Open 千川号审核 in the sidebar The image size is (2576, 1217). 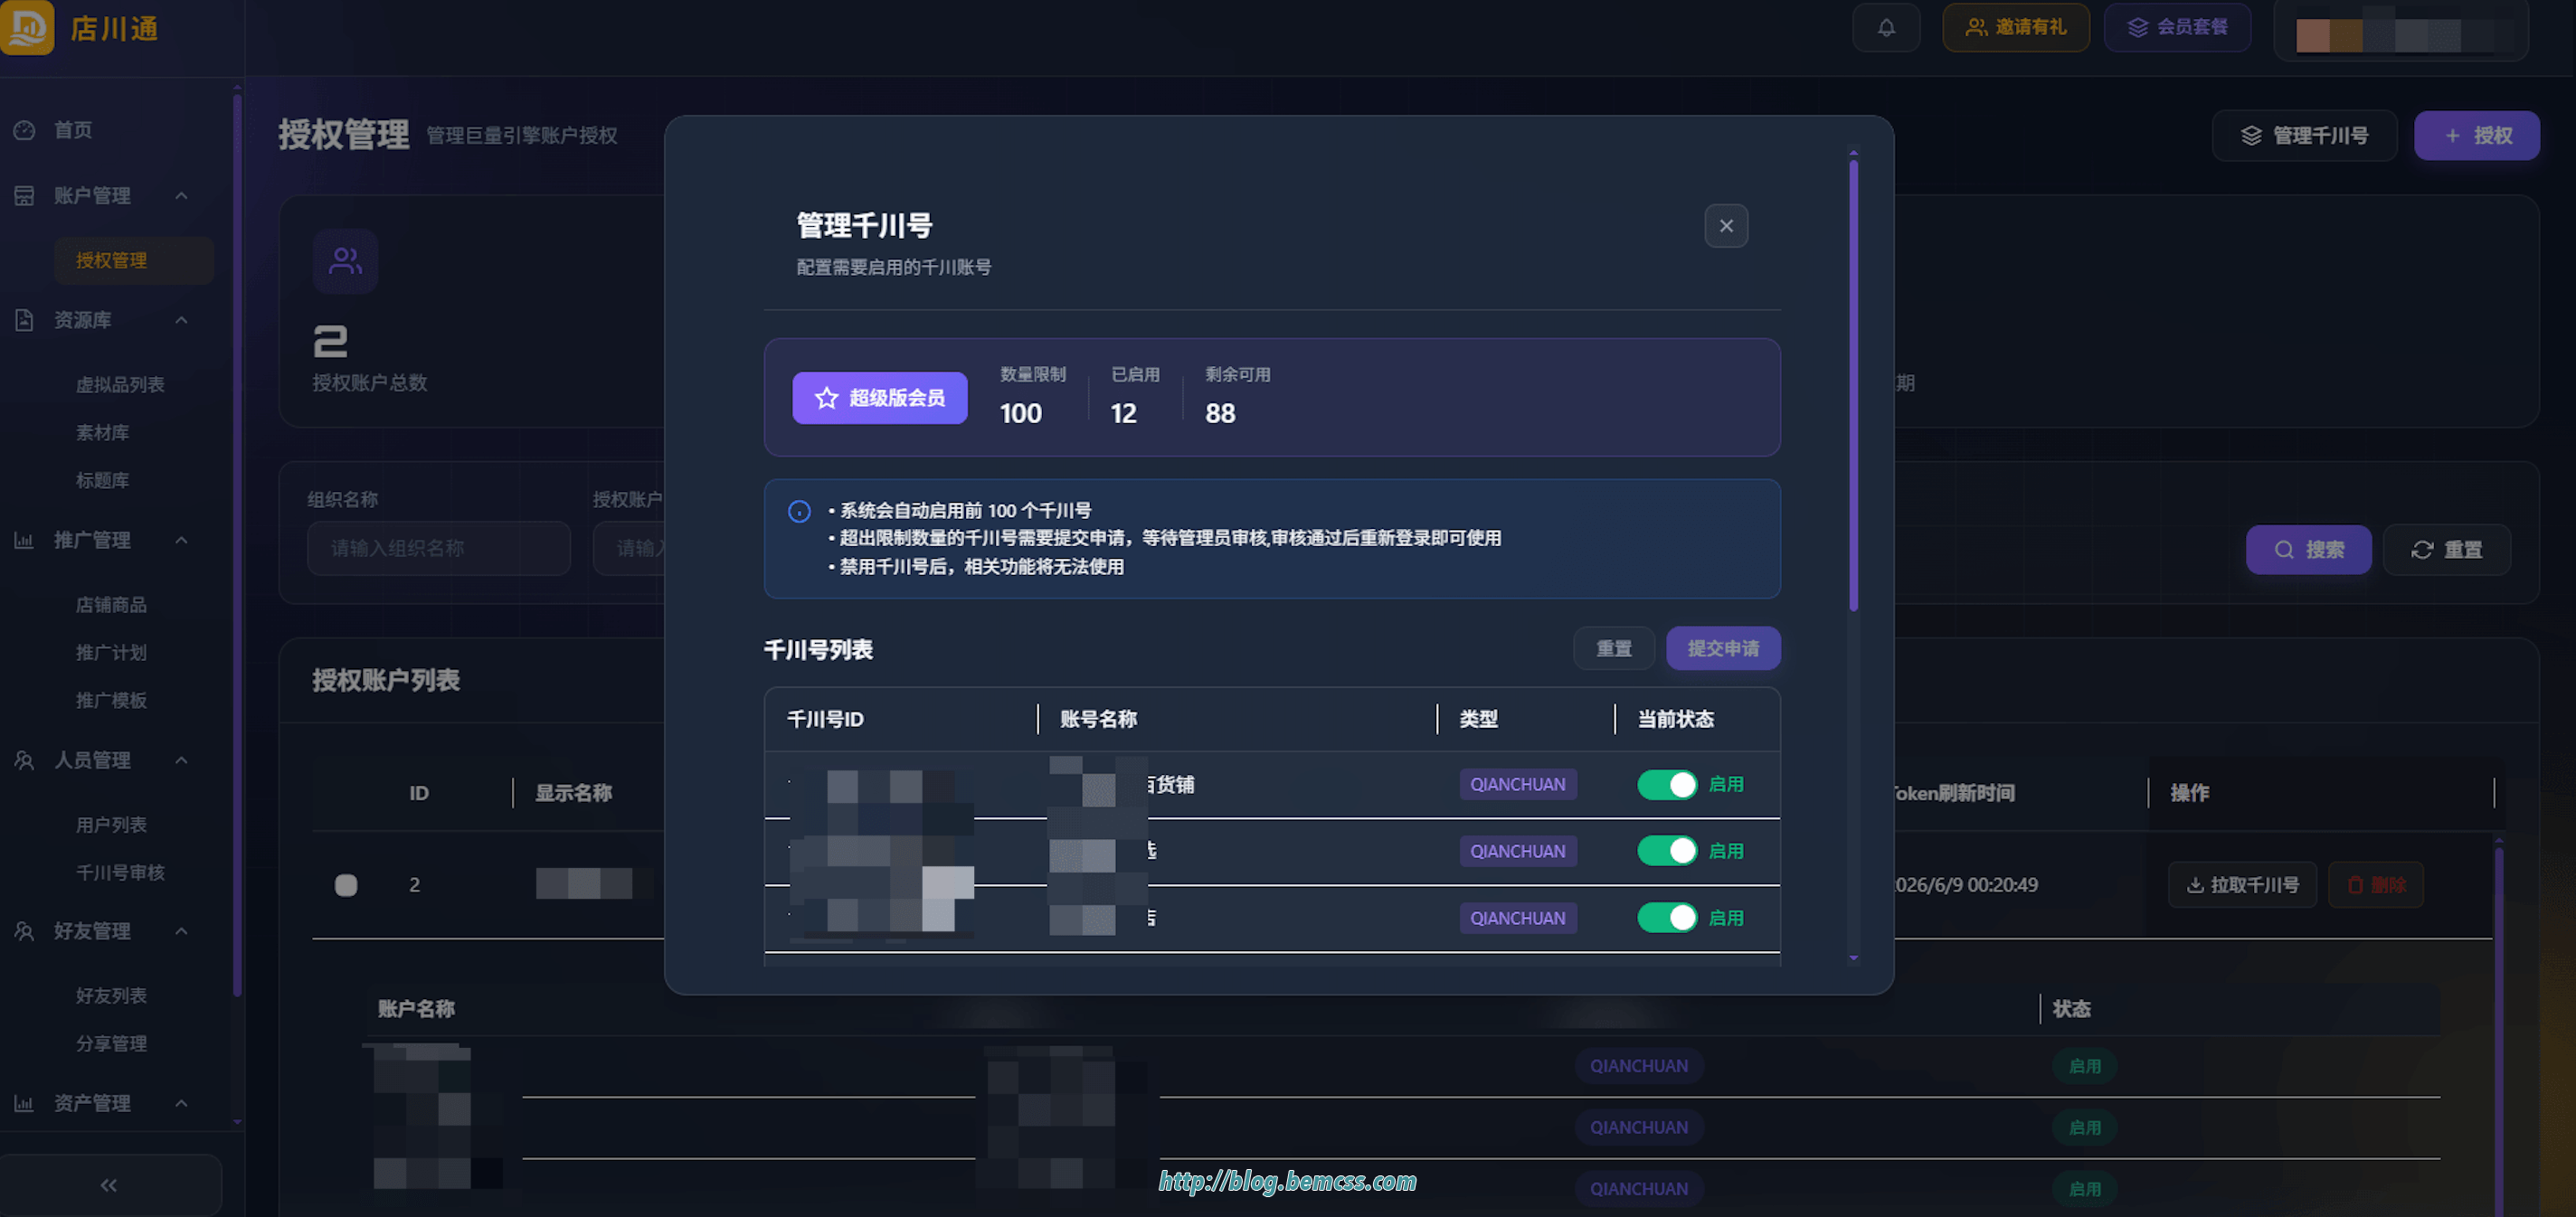(120, 873)
